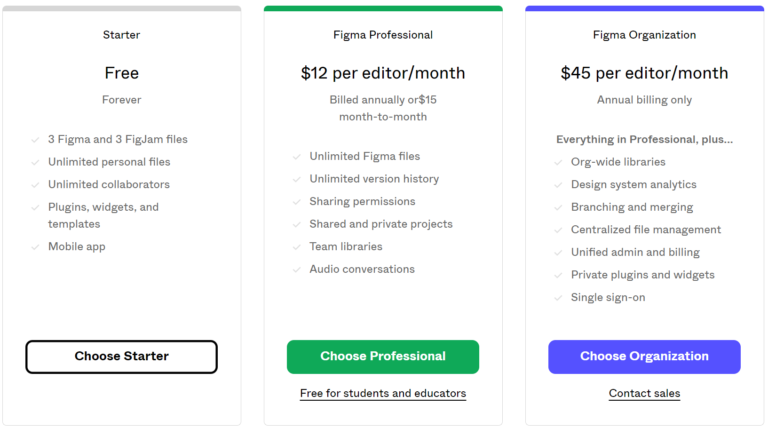Viewport: 768px width, 428px height.
Task: Click the Starter plan title
Action: click(121, 35)
